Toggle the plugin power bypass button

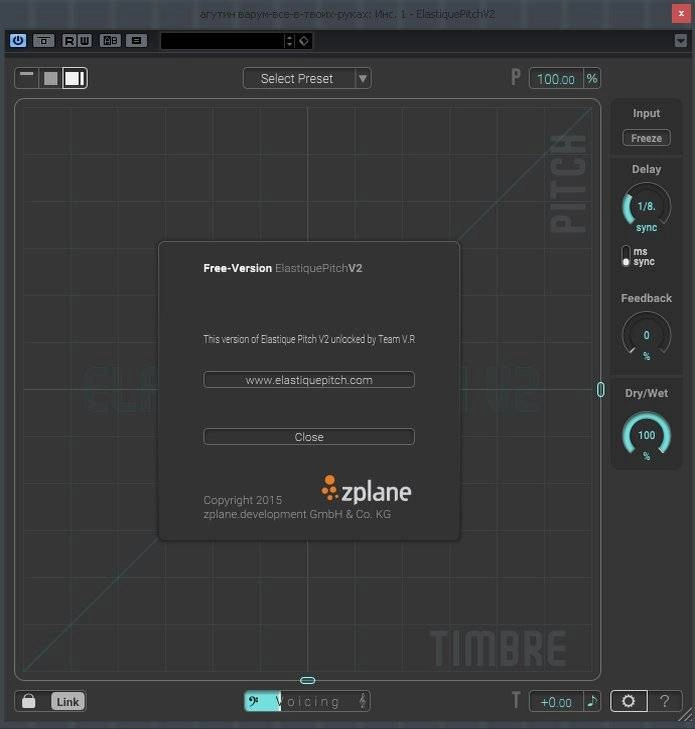(x=18, y=40)
